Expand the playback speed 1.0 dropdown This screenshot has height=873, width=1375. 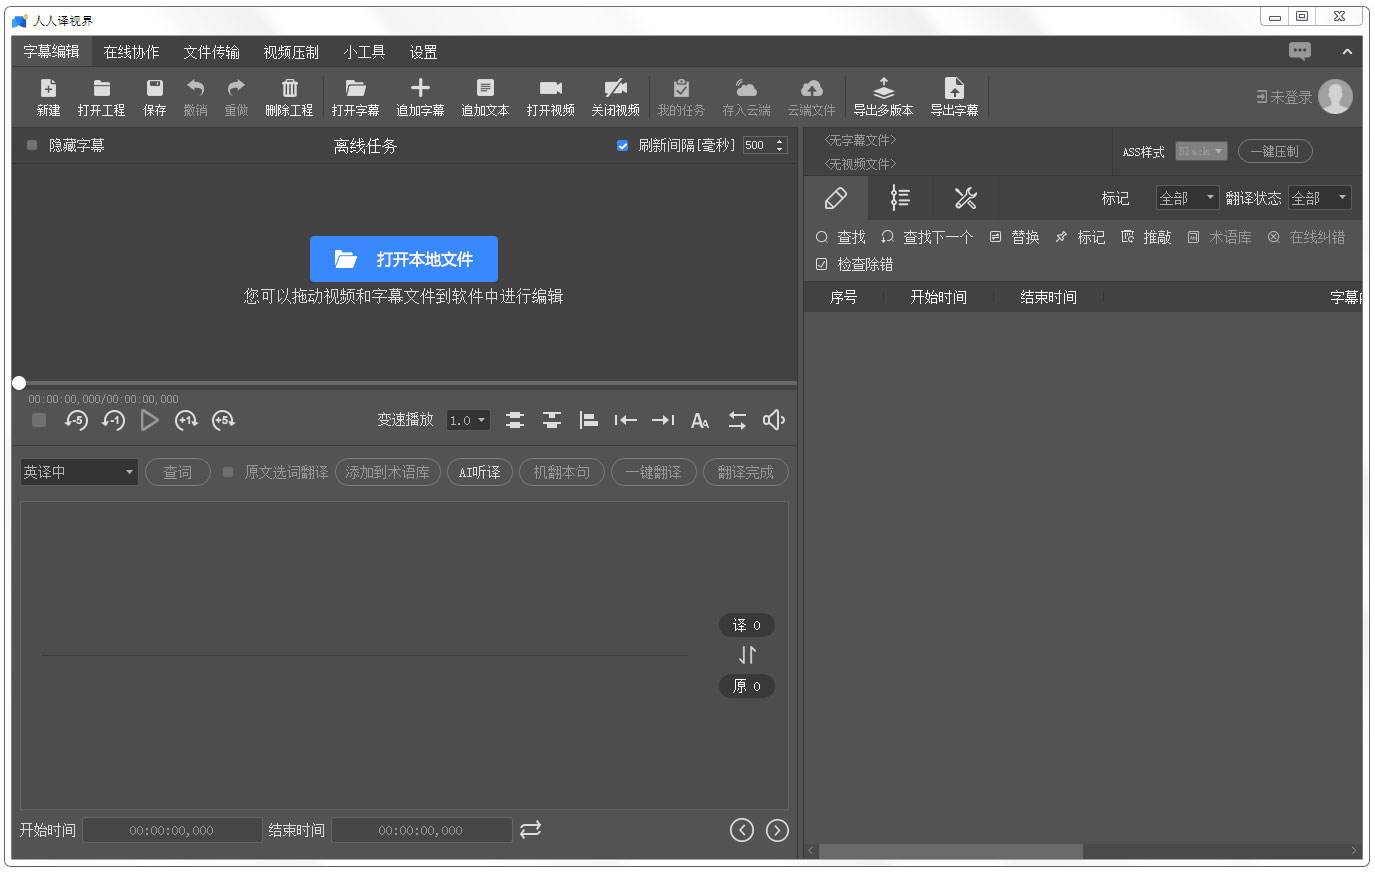pos(468,420)
